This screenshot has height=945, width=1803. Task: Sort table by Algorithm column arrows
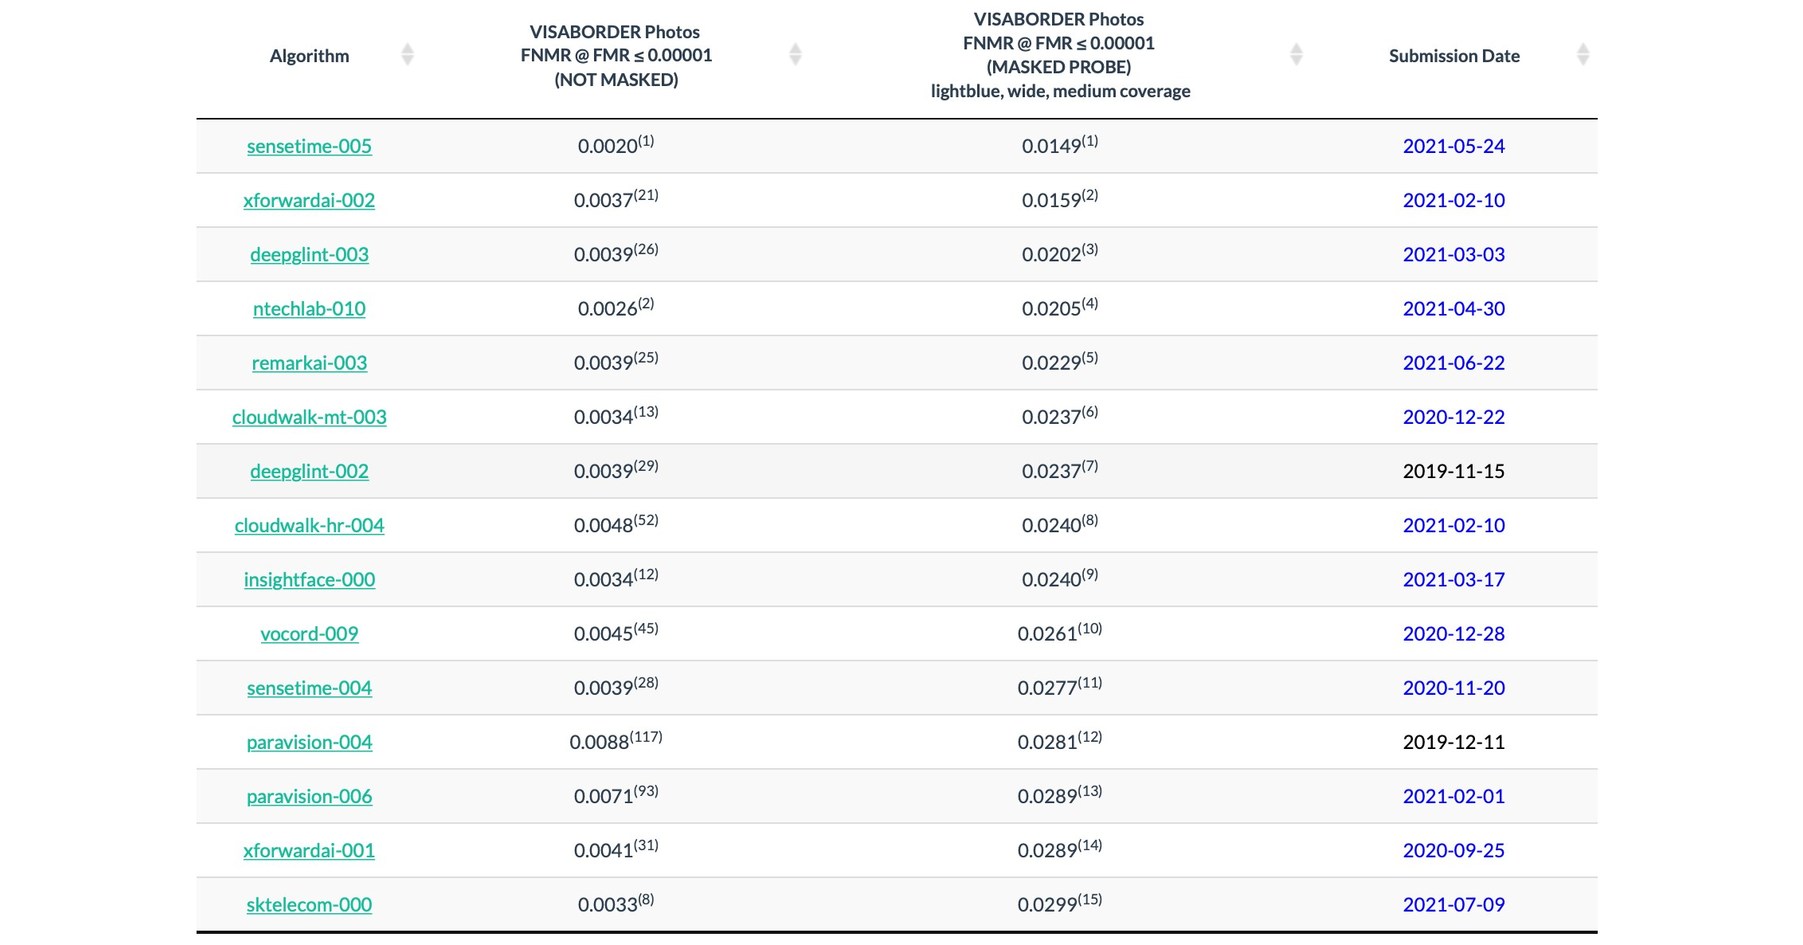(407, 55)
